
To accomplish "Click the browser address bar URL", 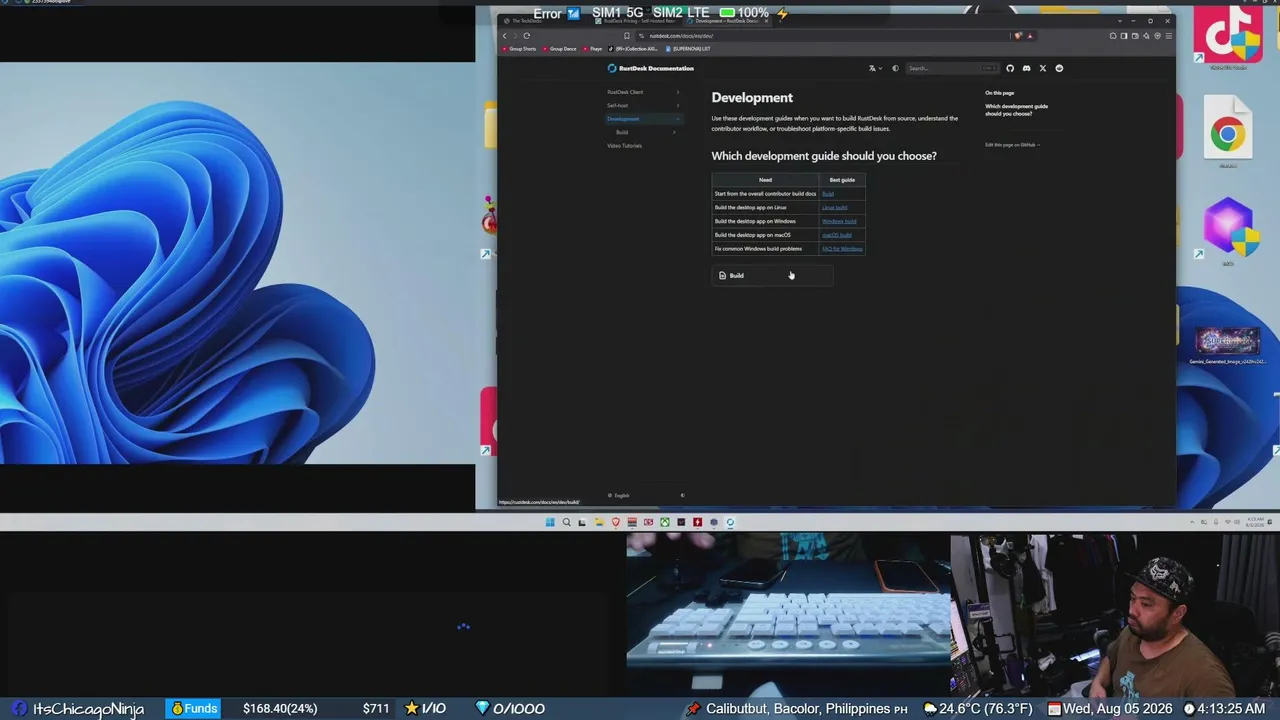I will pyautogui.click(x=682, y=36).
